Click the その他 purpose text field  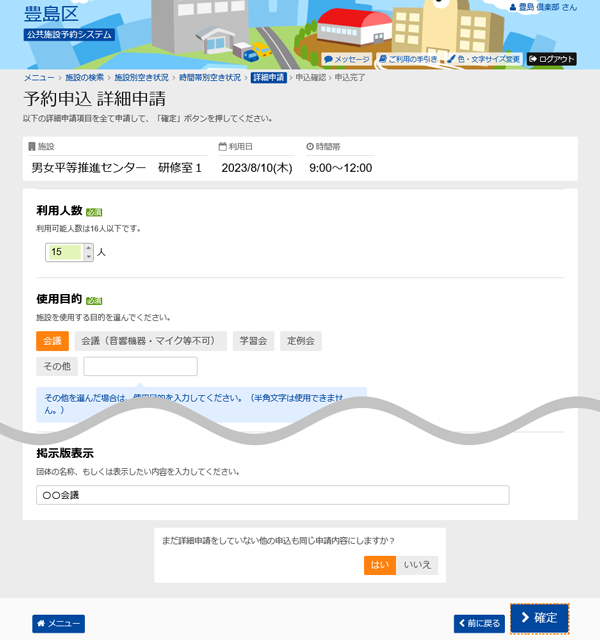[x=140, y=367]
